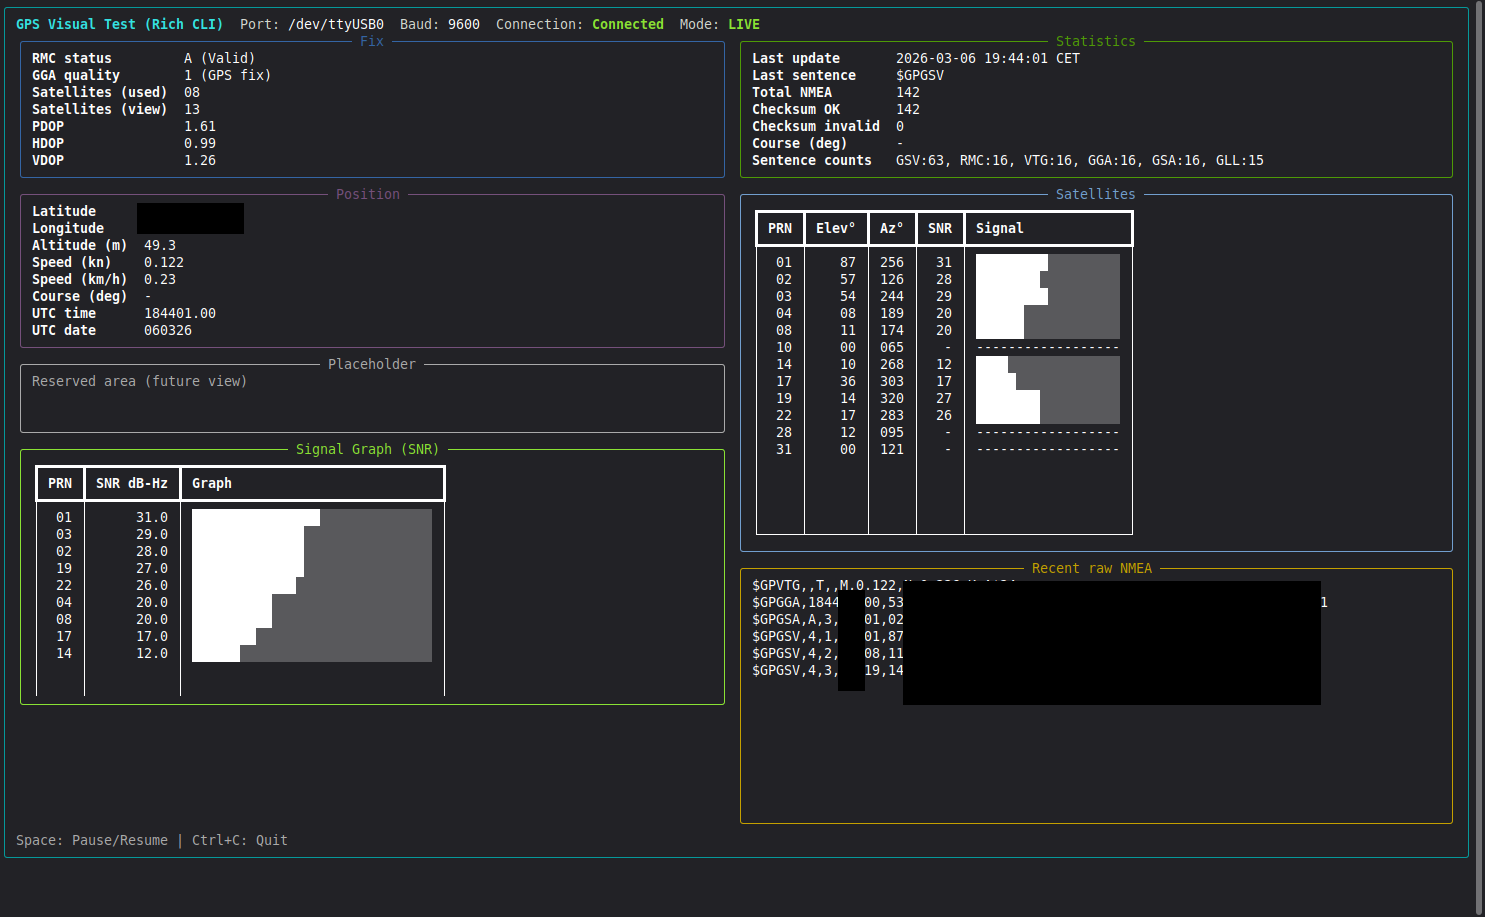
Task: Click the HDOP value 0.99
Action: pyautogui.click(x=200, y=143)
